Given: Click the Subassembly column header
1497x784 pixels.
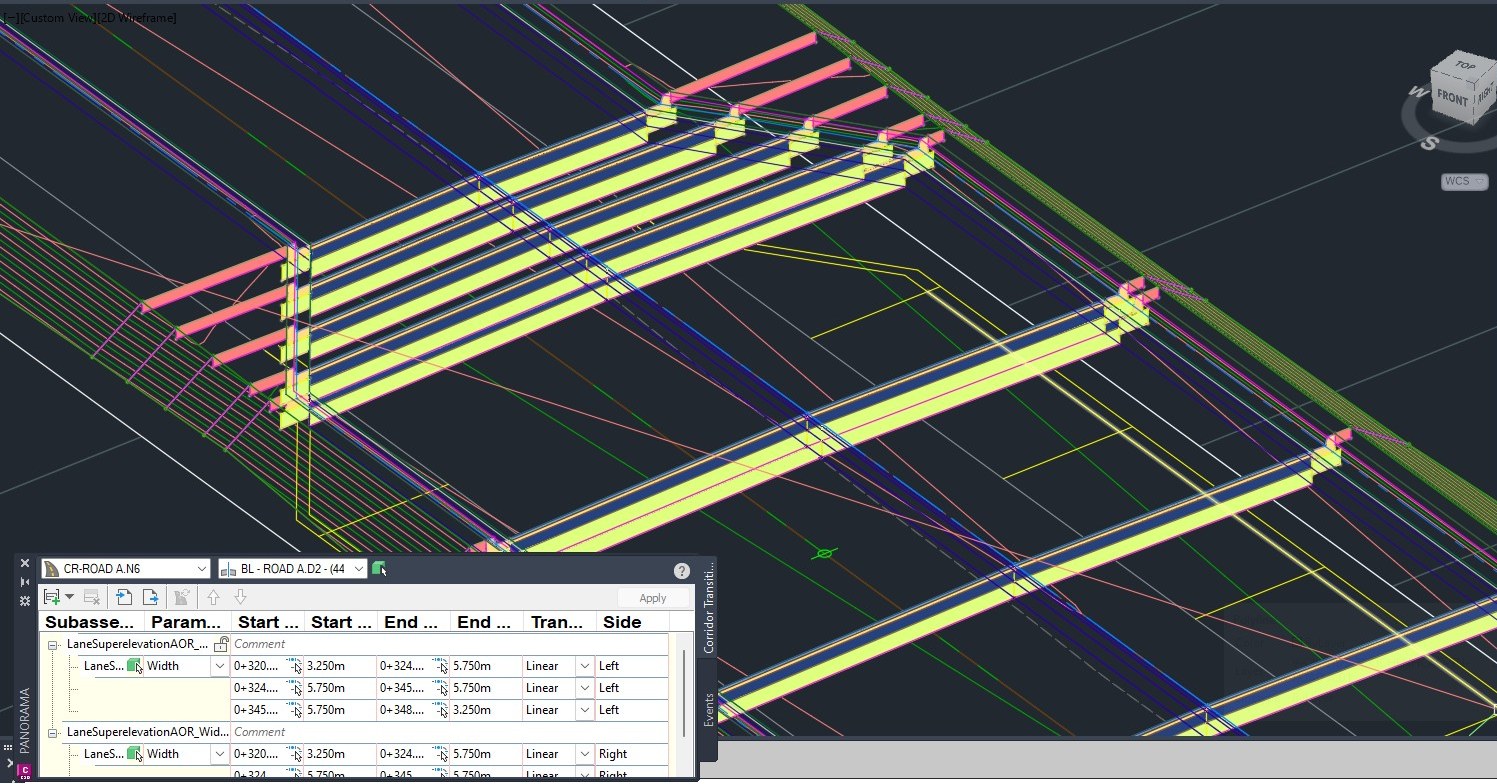Looking at the screenshot, I should [x=90, y=622].
